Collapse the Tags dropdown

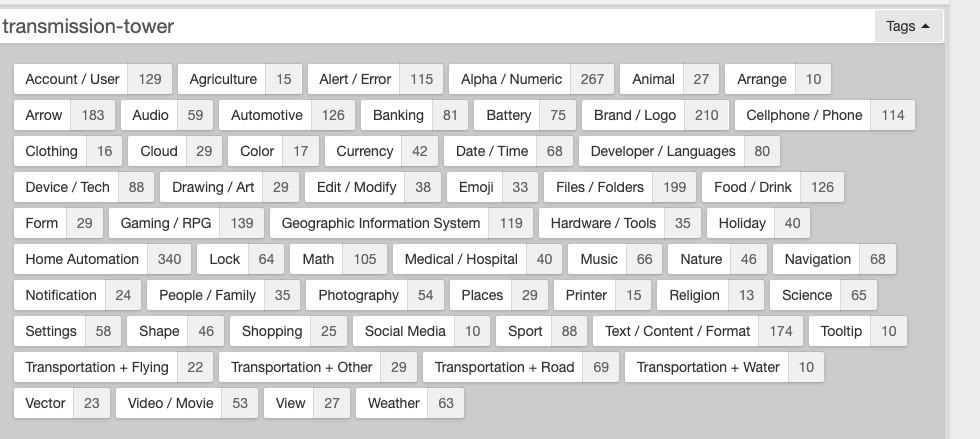908,27
